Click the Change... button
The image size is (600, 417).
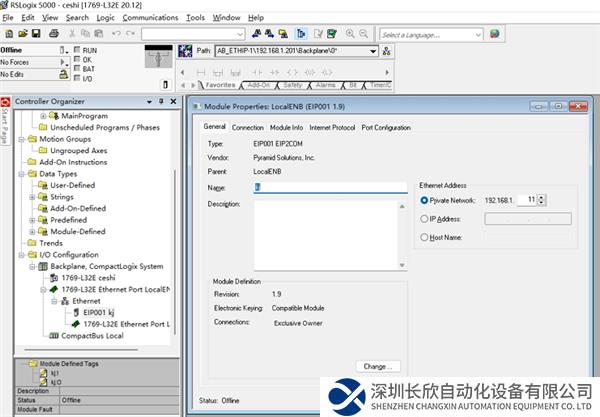pyautogui.click(x=380, y=366)
